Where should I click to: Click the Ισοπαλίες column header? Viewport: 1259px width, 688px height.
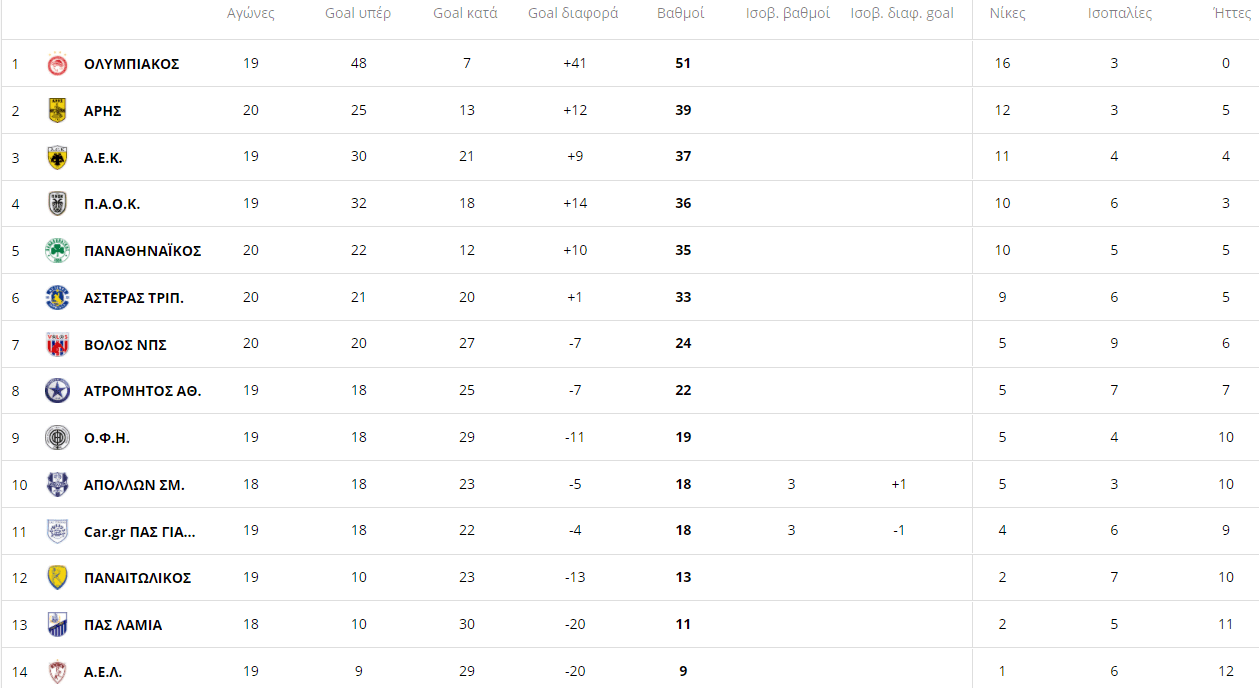click(1120, 14)
